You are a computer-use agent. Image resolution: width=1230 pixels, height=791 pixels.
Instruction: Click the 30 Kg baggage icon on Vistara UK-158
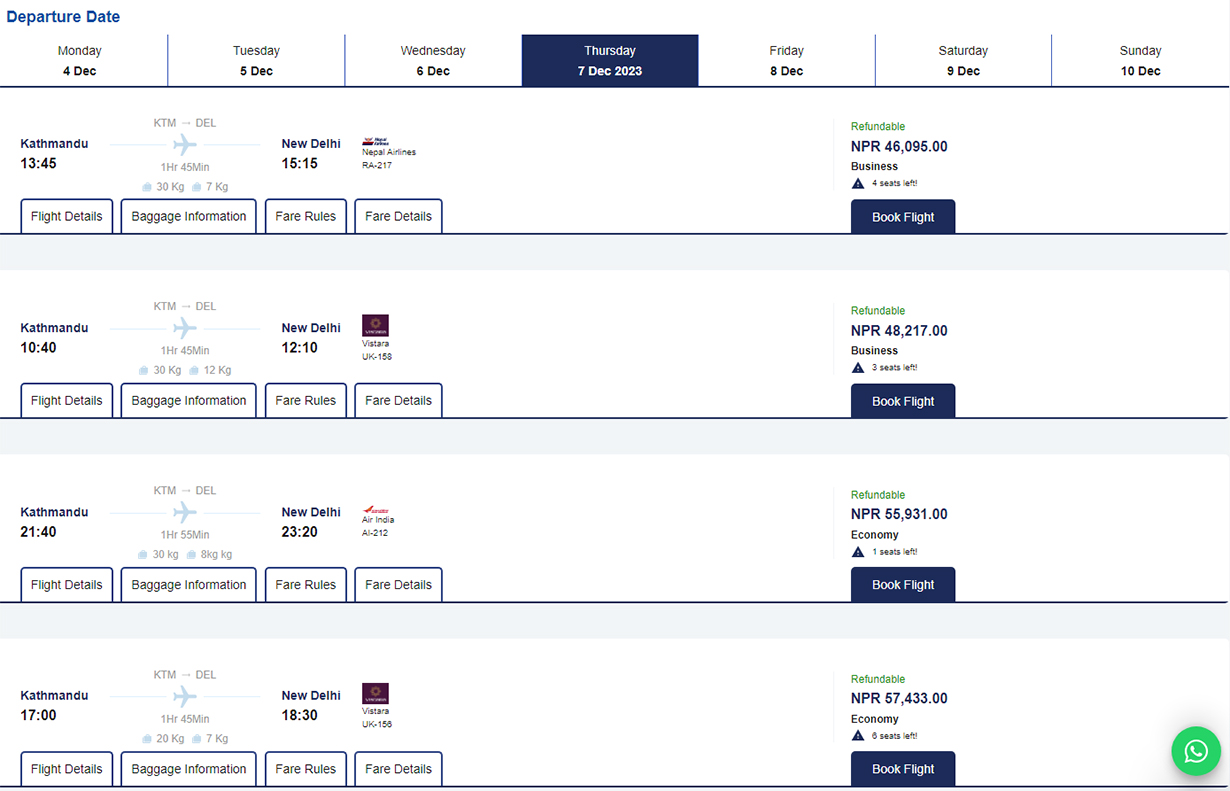pos(145,370)
